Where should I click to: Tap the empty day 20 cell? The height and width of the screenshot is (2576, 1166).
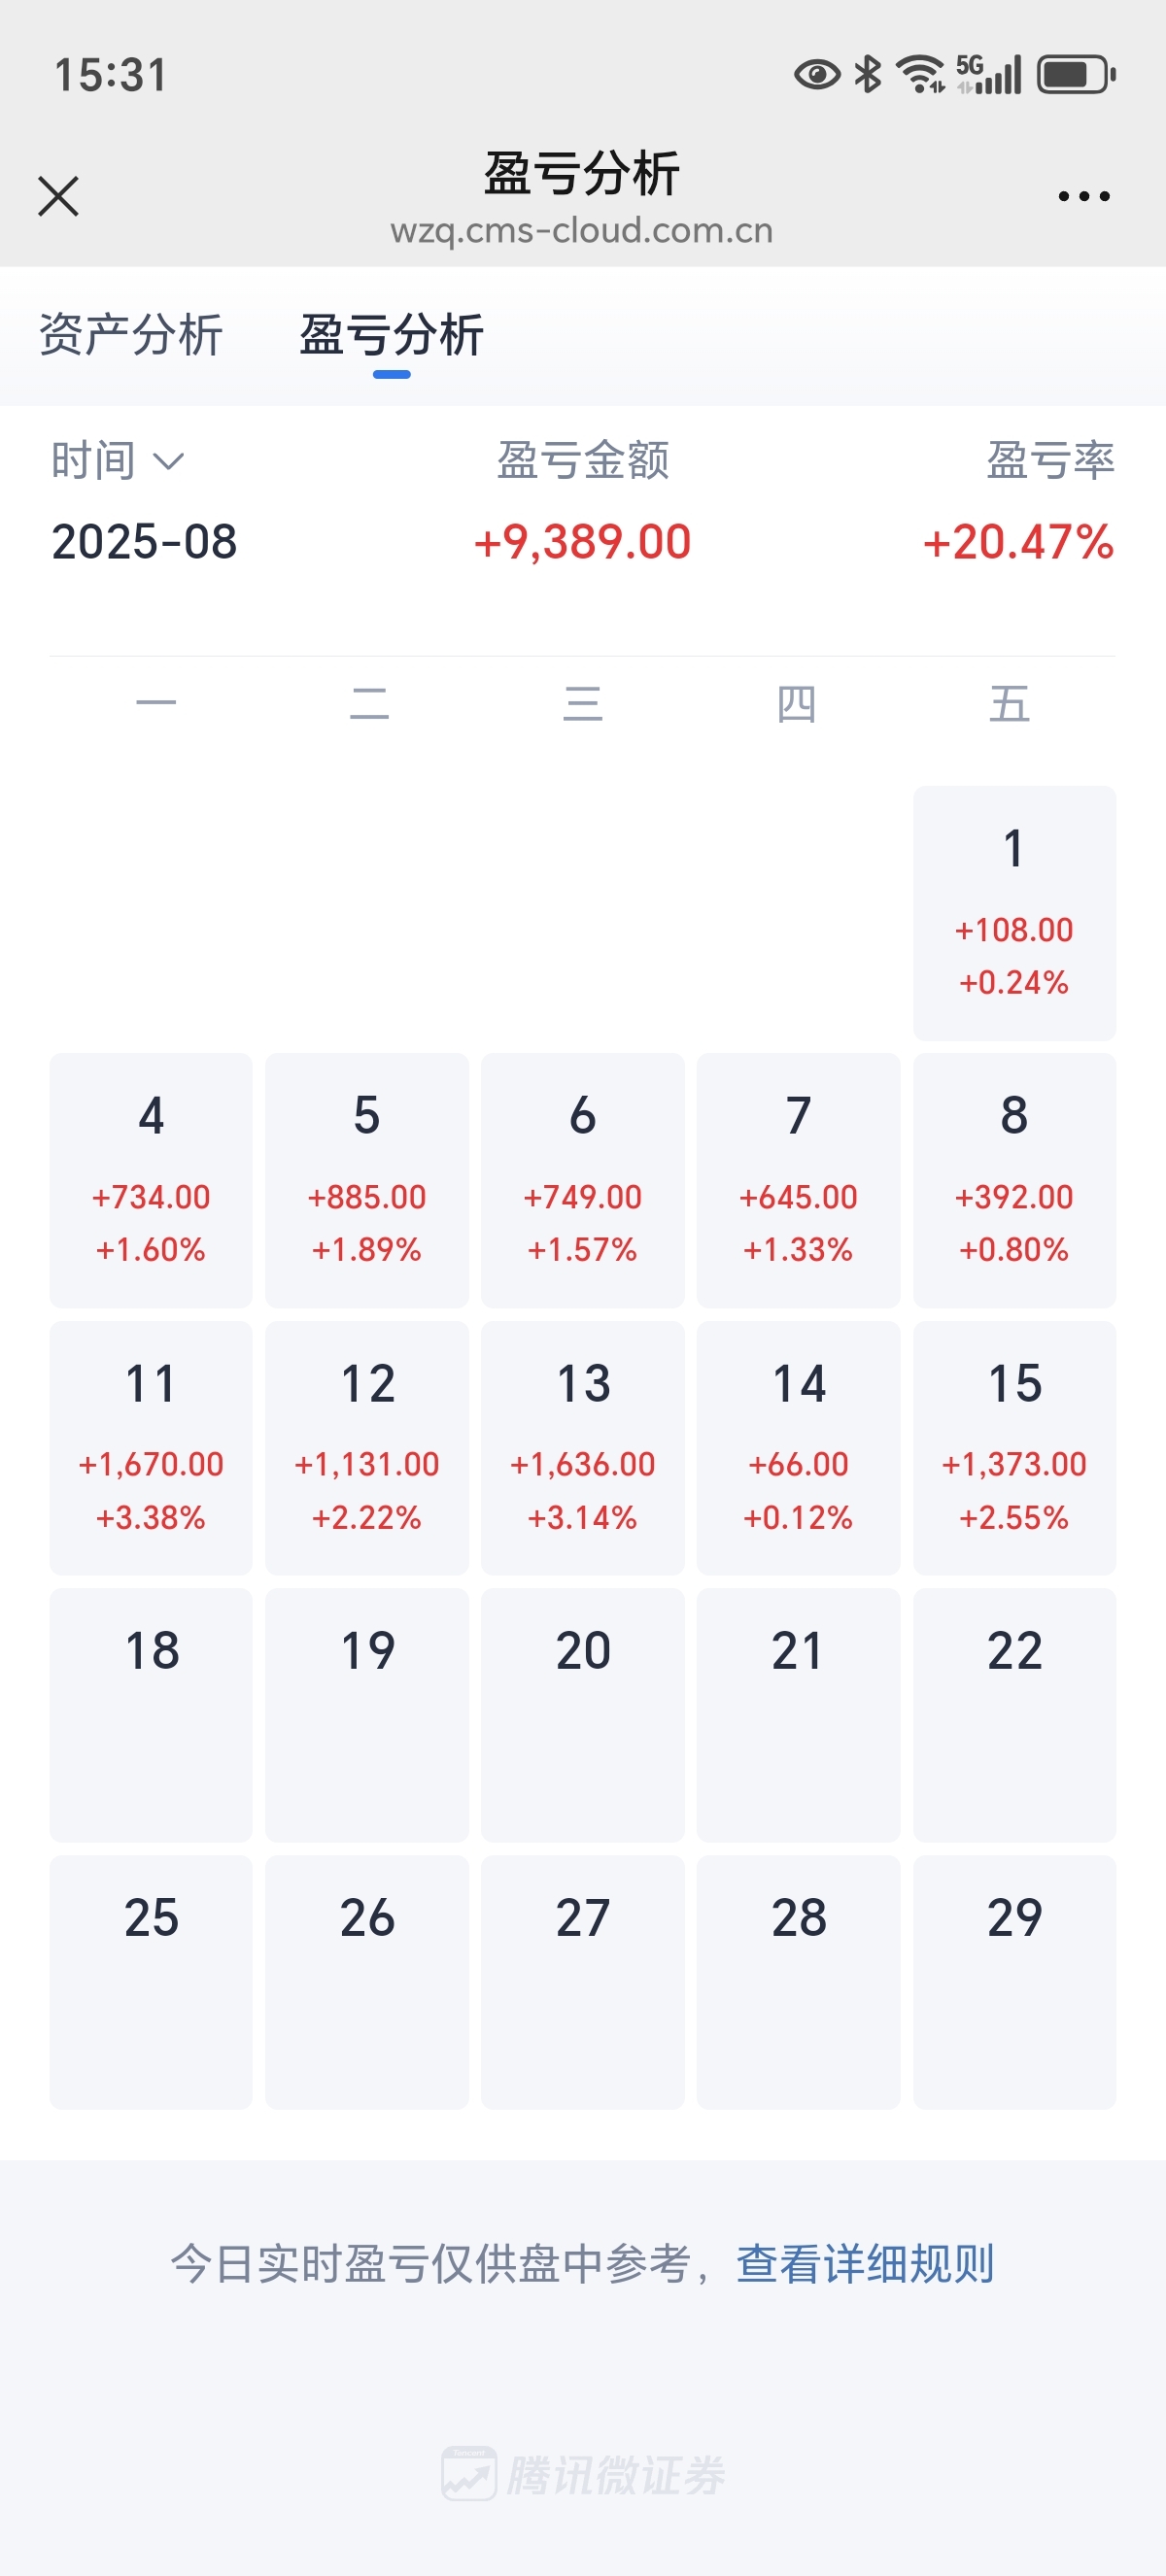[583, 1715]
